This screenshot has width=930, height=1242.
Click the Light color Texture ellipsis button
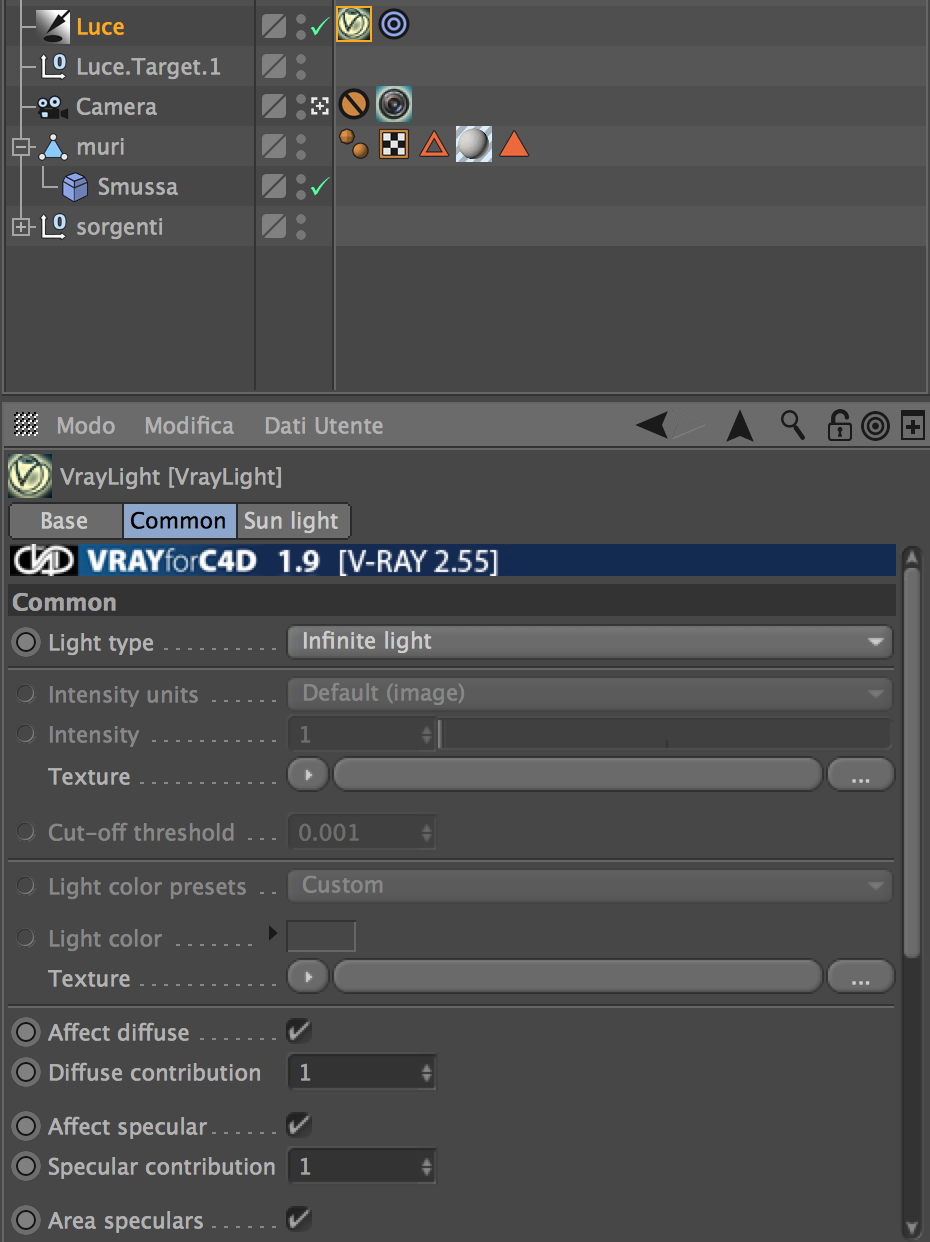pyautogui.click(x=860, y=977)
